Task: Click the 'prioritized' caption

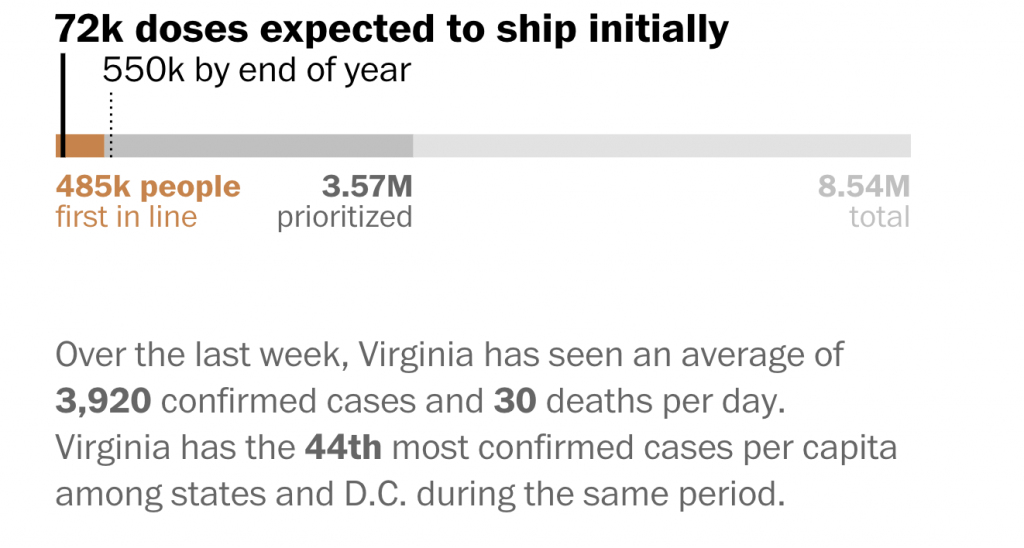Action: click(345, 217)
